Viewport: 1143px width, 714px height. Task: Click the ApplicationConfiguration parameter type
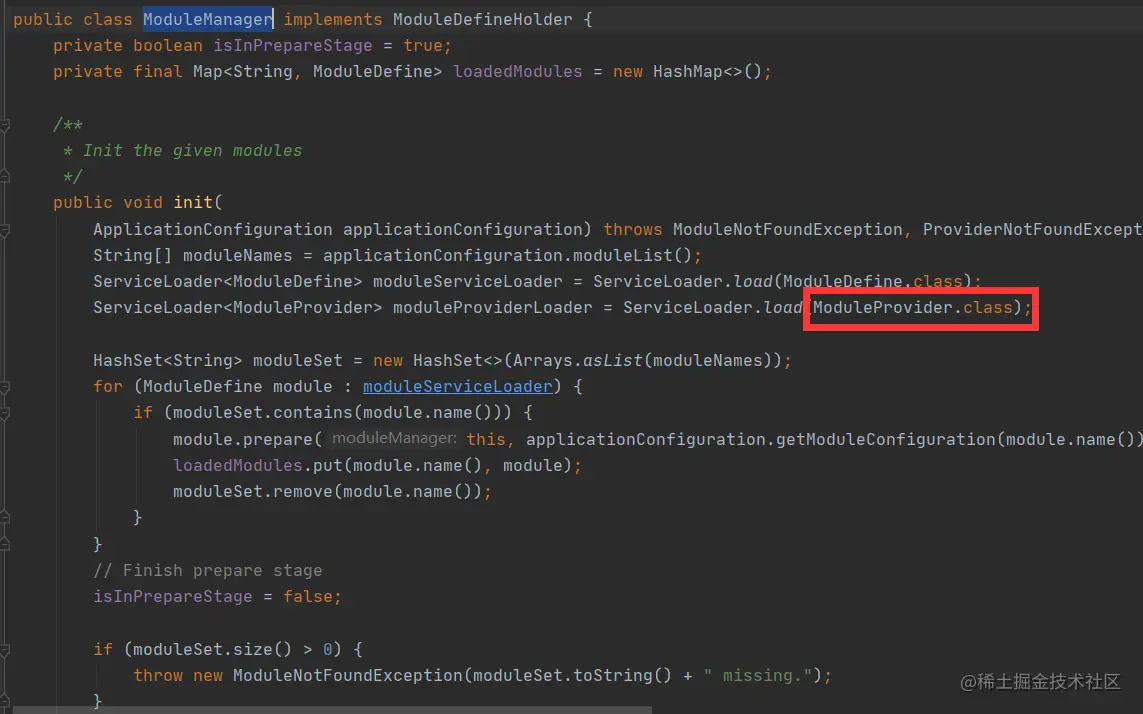coord(212,229)
